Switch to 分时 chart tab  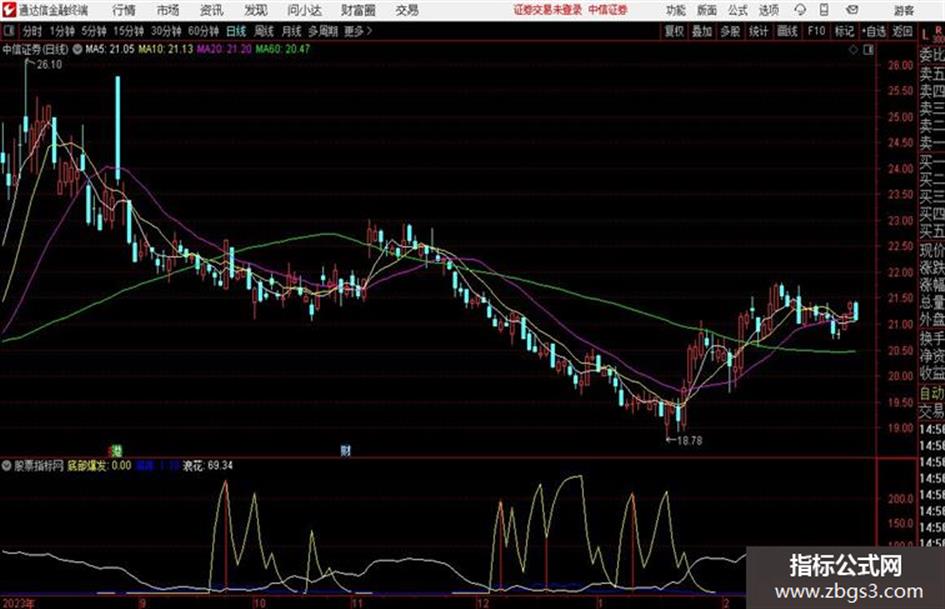(x=32, y=31)
